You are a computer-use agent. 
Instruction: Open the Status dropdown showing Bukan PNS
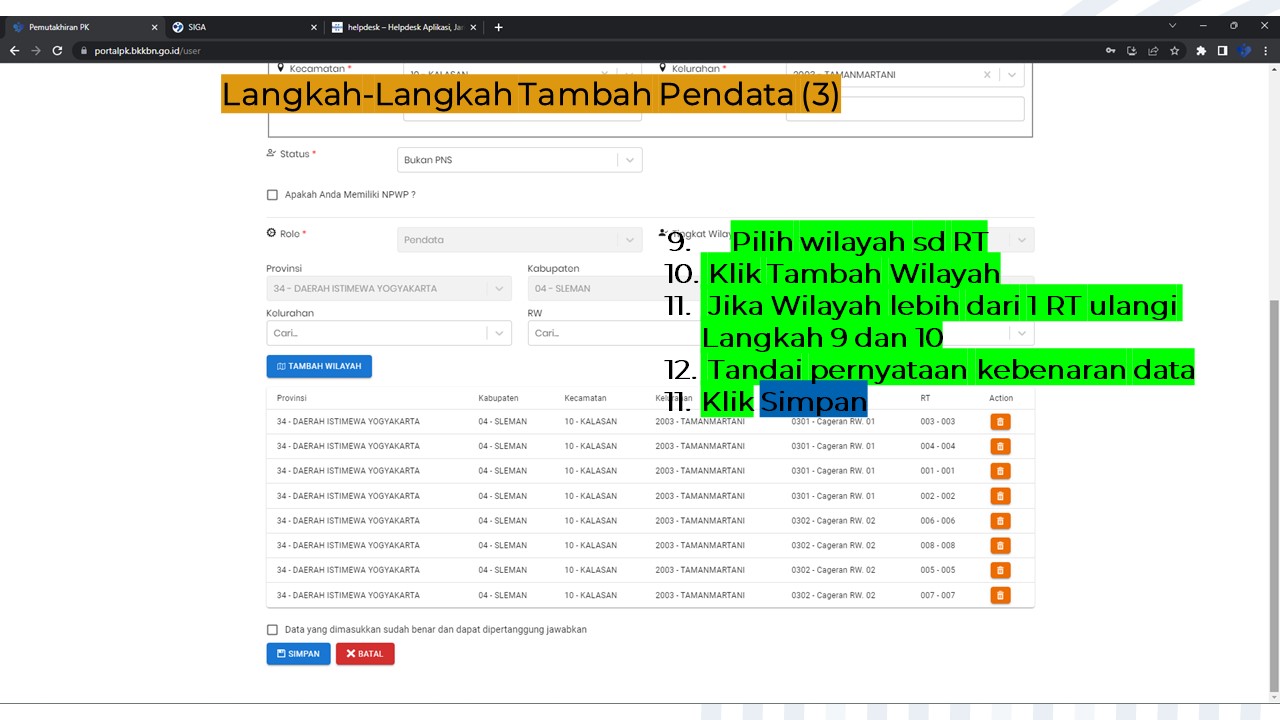point(629,159)
